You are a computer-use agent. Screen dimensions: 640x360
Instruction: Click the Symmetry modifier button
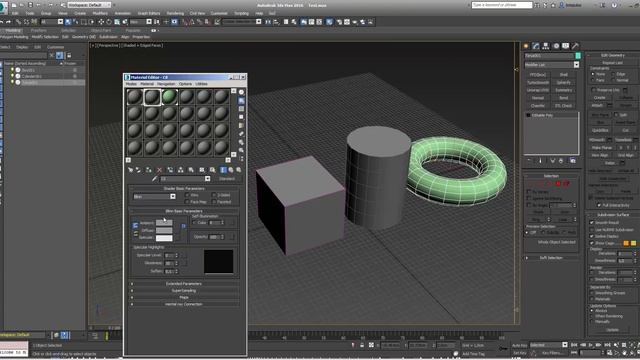click(x=564, y=90)
